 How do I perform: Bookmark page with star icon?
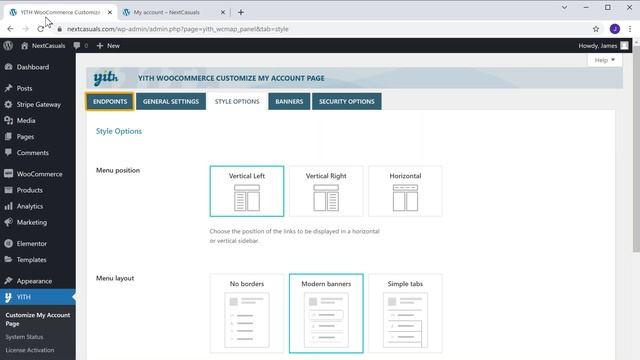point(596,29)
